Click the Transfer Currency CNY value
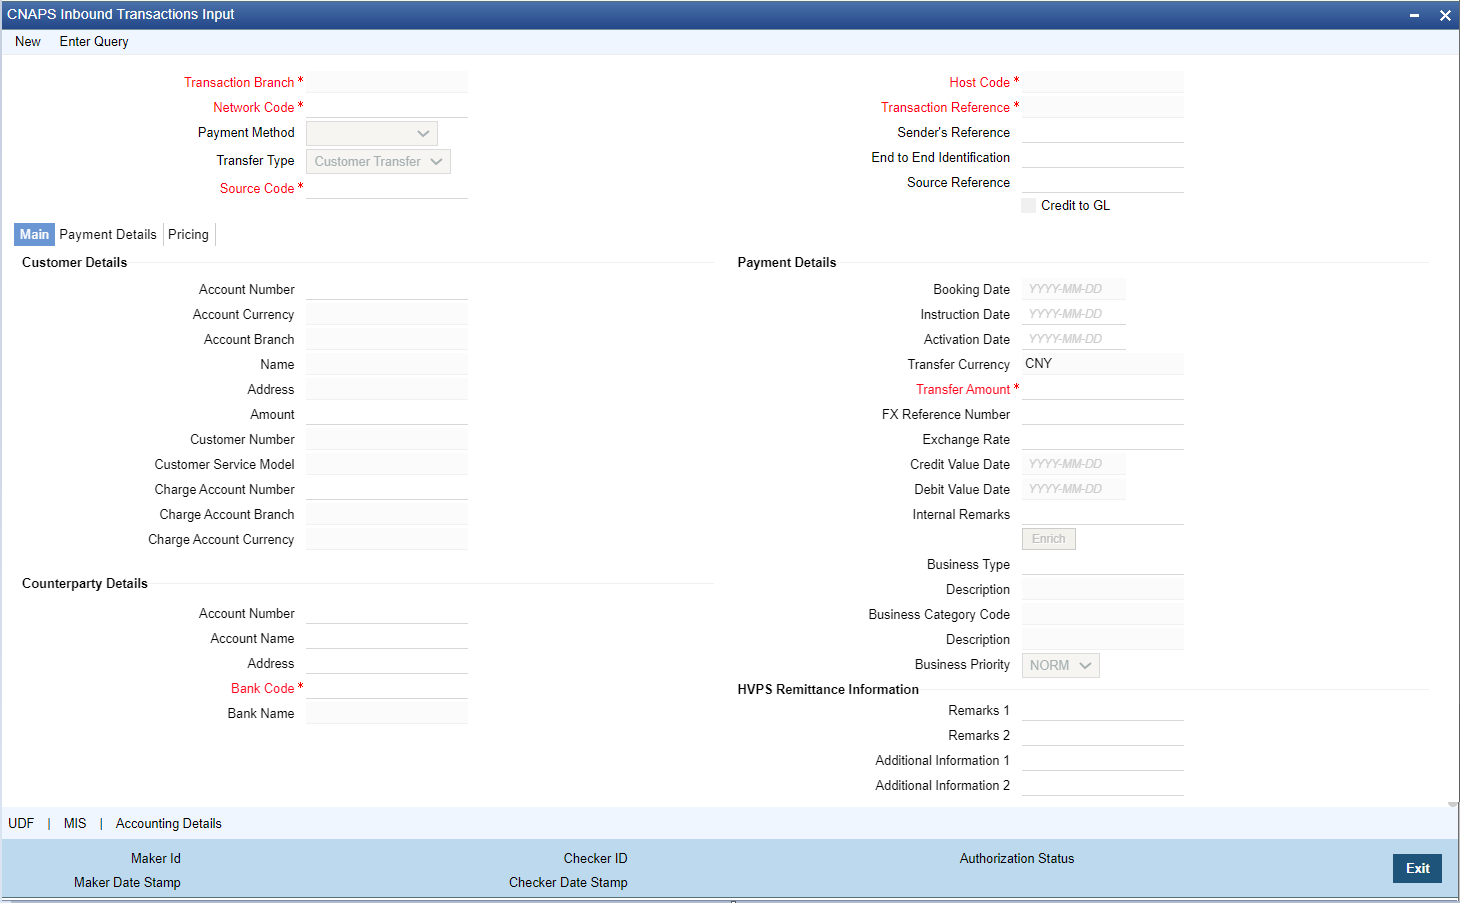The width and height of the screenshot is (1460, 903). tap(1103, 364)
